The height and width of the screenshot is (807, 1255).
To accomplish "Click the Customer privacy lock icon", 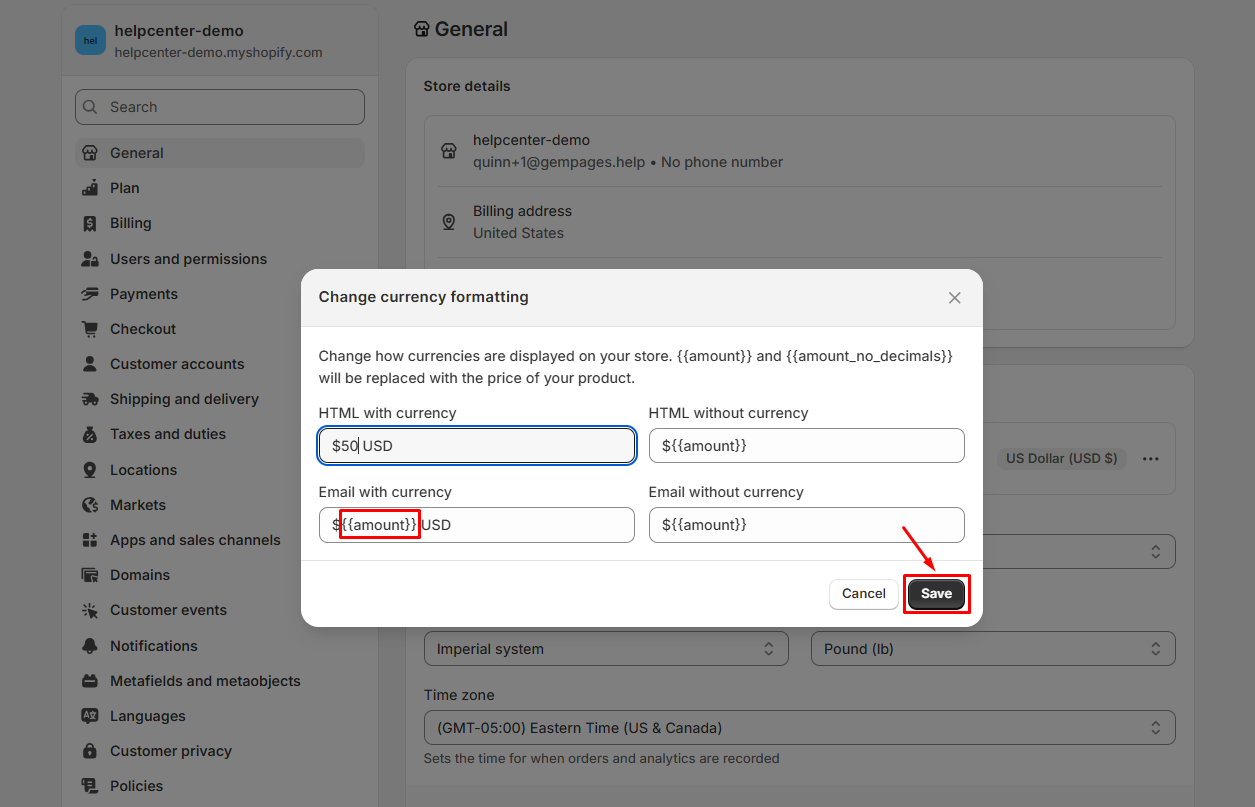I will 90,751.
